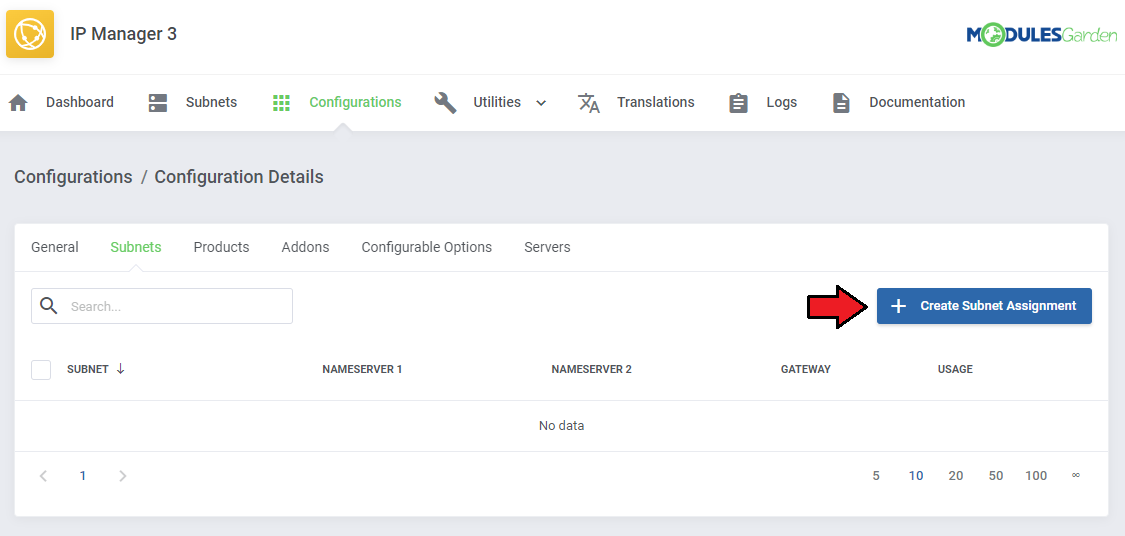This screenshot has width=1125, height=536.
Task: Click into the Search input field
Action: point(161,306)
